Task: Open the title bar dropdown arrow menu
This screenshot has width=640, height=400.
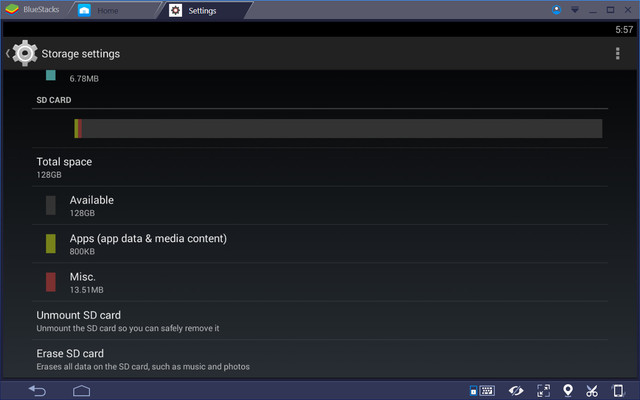Action: (x=575, y=10)
